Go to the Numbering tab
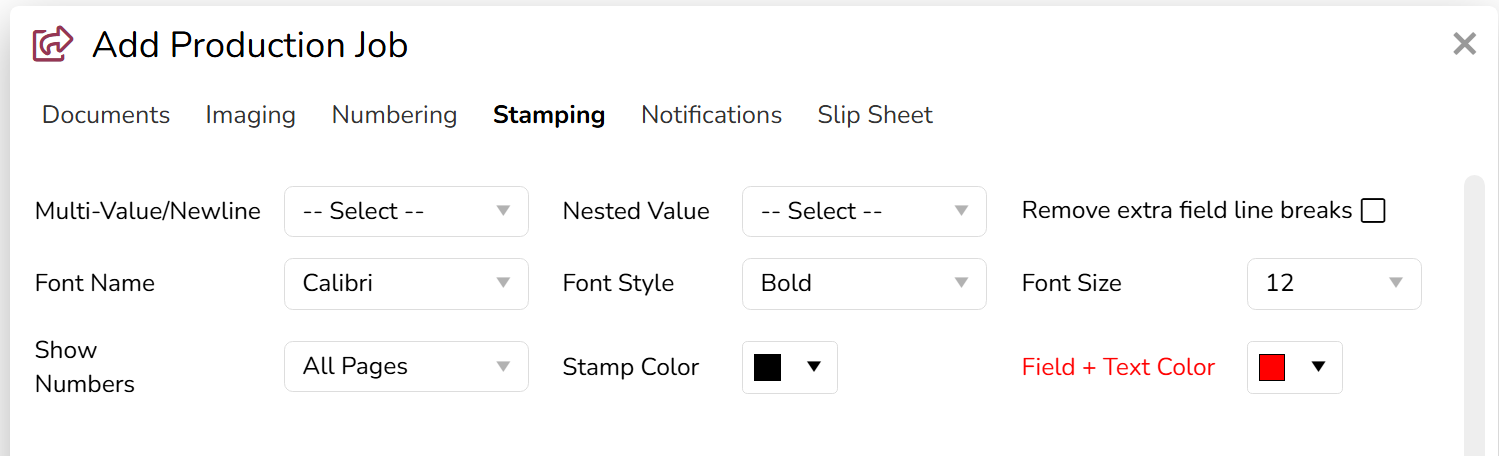Image resolution: width=1499 pixels, height=456 pixels. click(x=394, y=115)
